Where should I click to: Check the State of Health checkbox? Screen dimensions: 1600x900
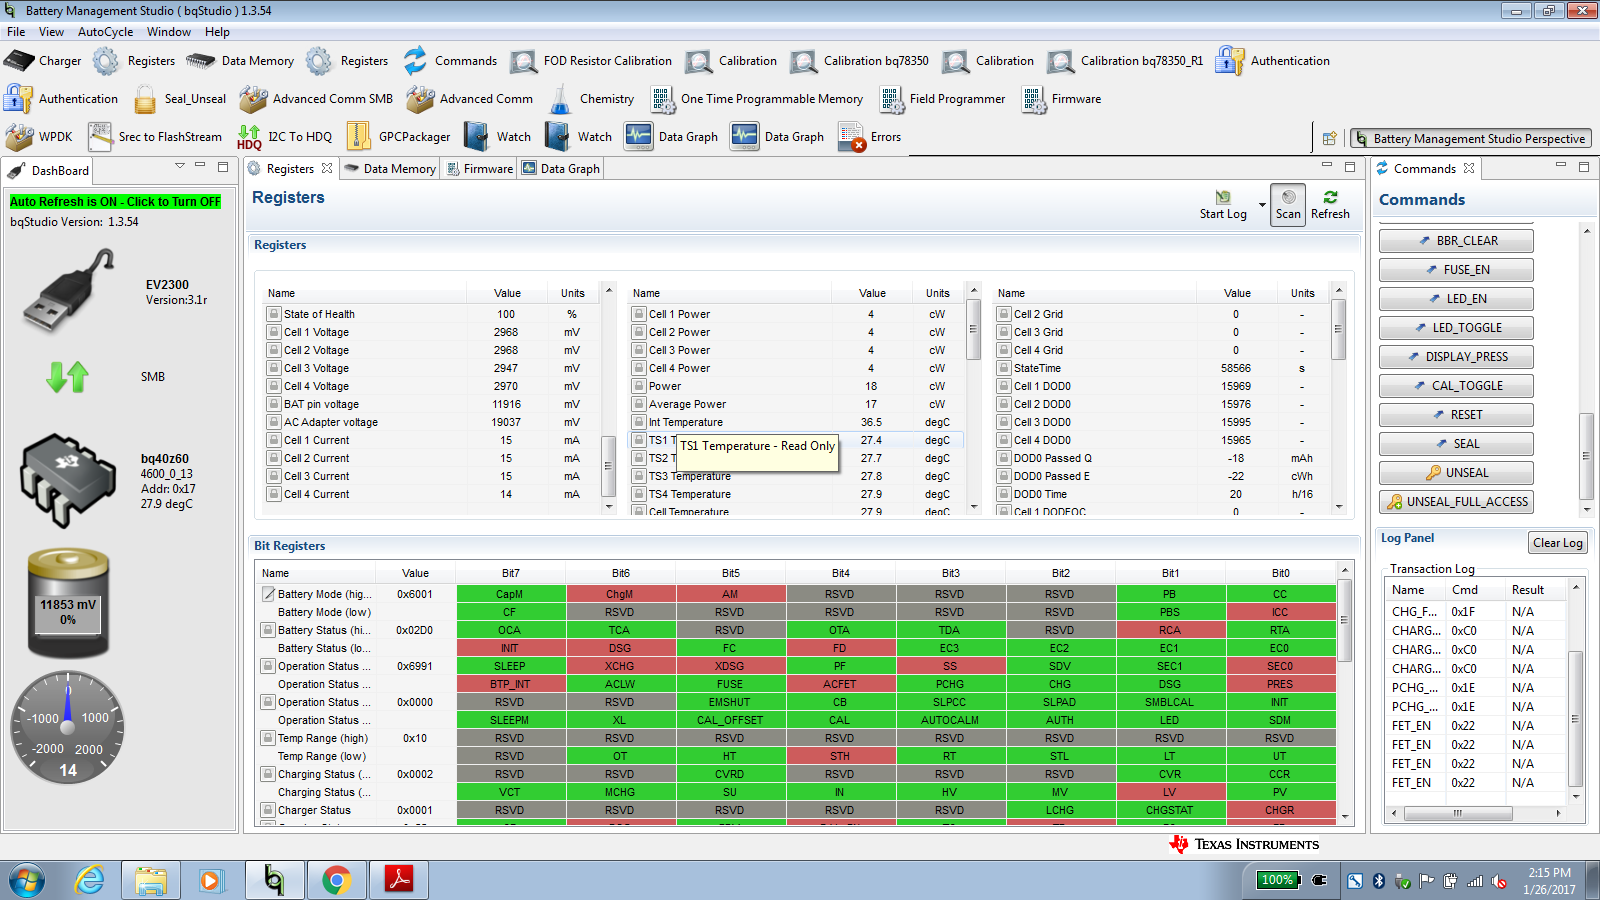[x=273, y=314]
